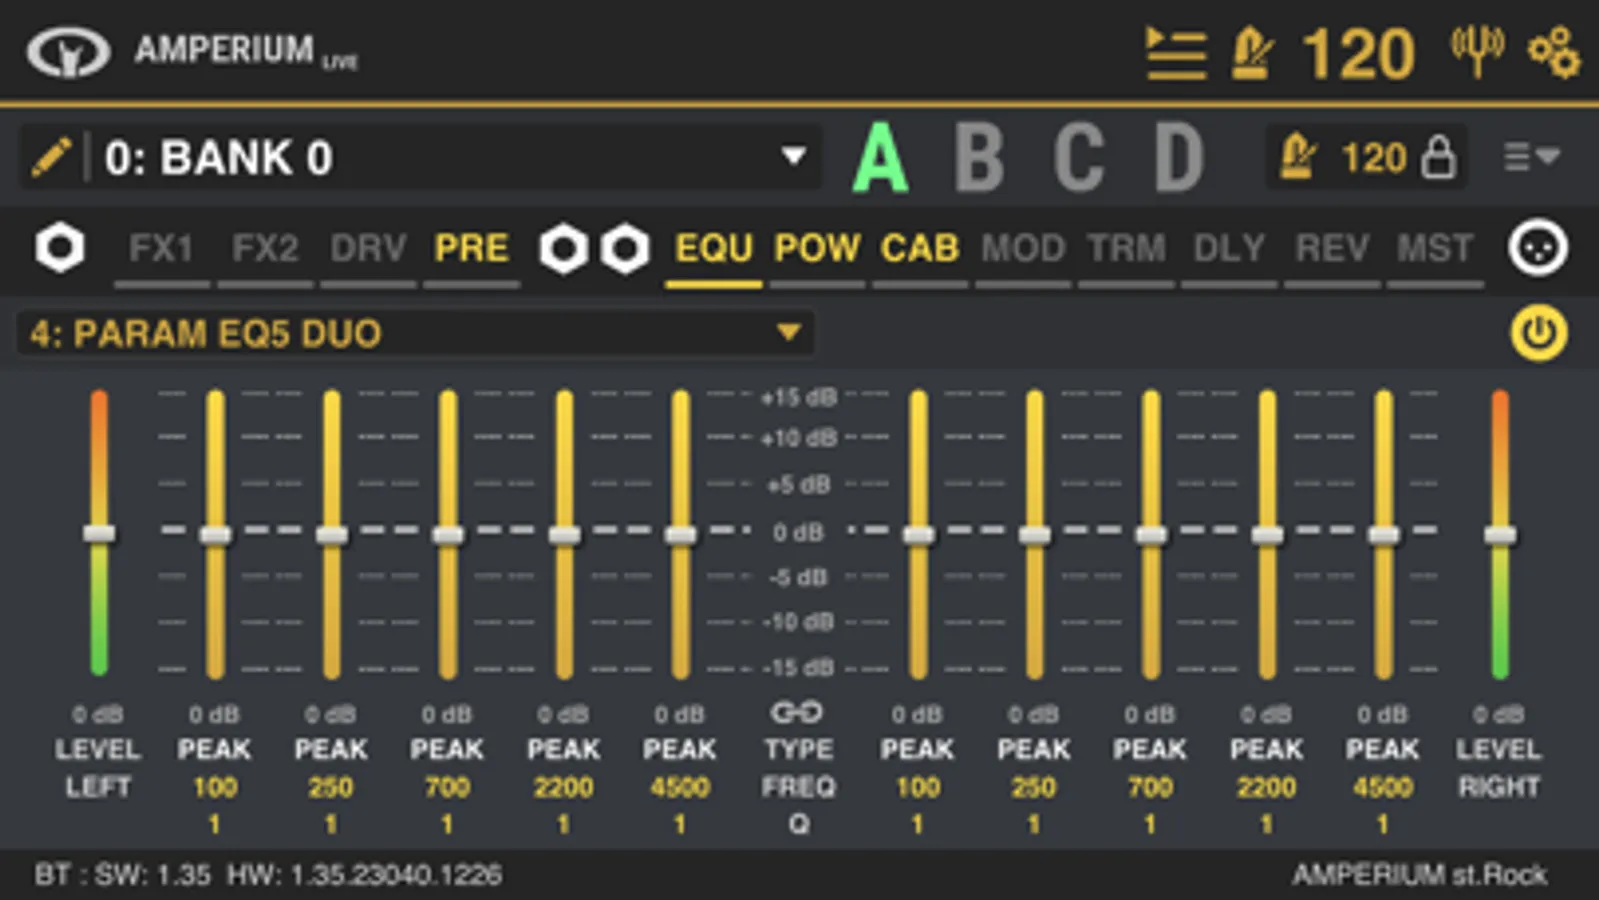Click the right 2200 Hz PEAK slider handle
The height and width of the screenshot is (900, 1599).
pyautogui.click(x=1267, y=535)
